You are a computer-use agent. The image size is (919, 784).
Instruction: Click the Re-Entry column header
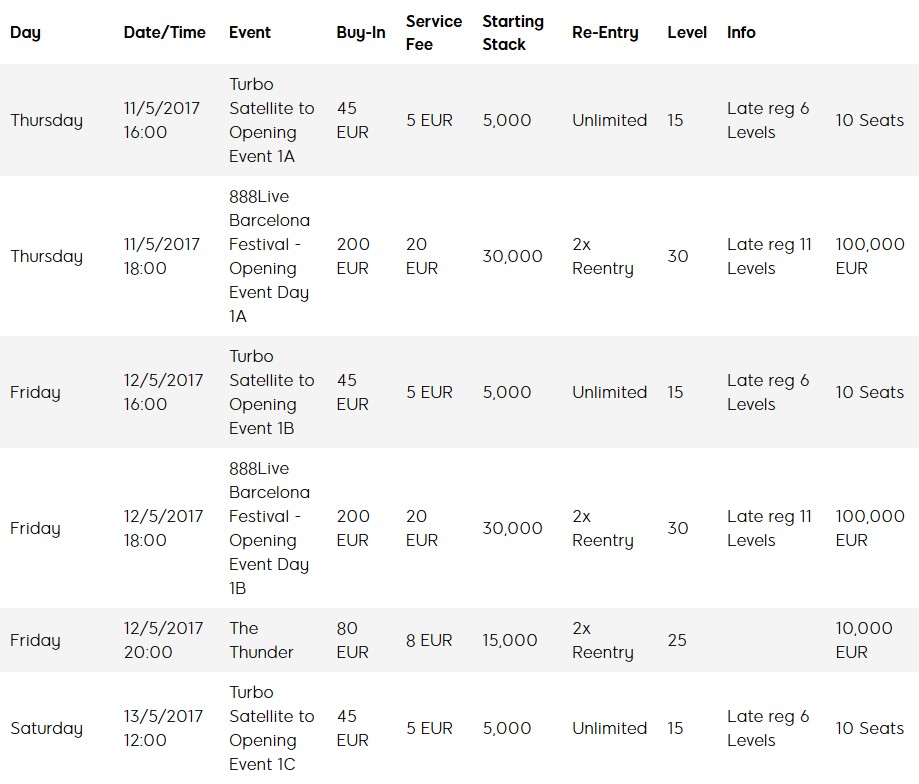click(x=605, y=32)
